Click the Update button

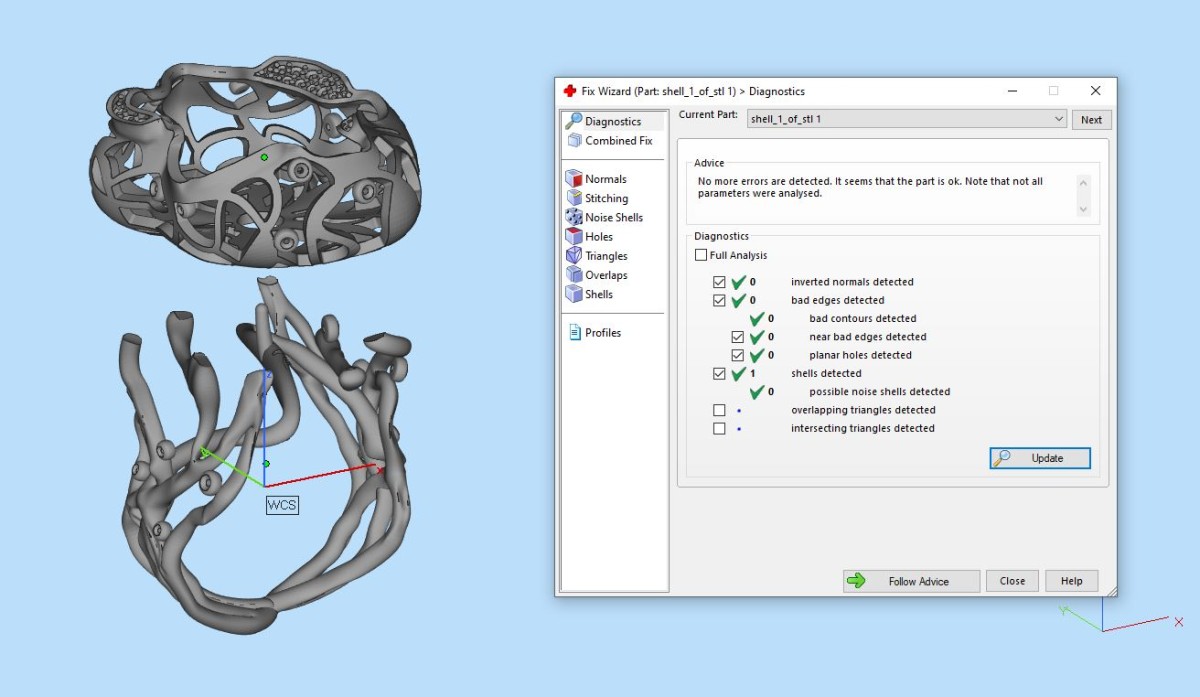(x=1040, y=458)
